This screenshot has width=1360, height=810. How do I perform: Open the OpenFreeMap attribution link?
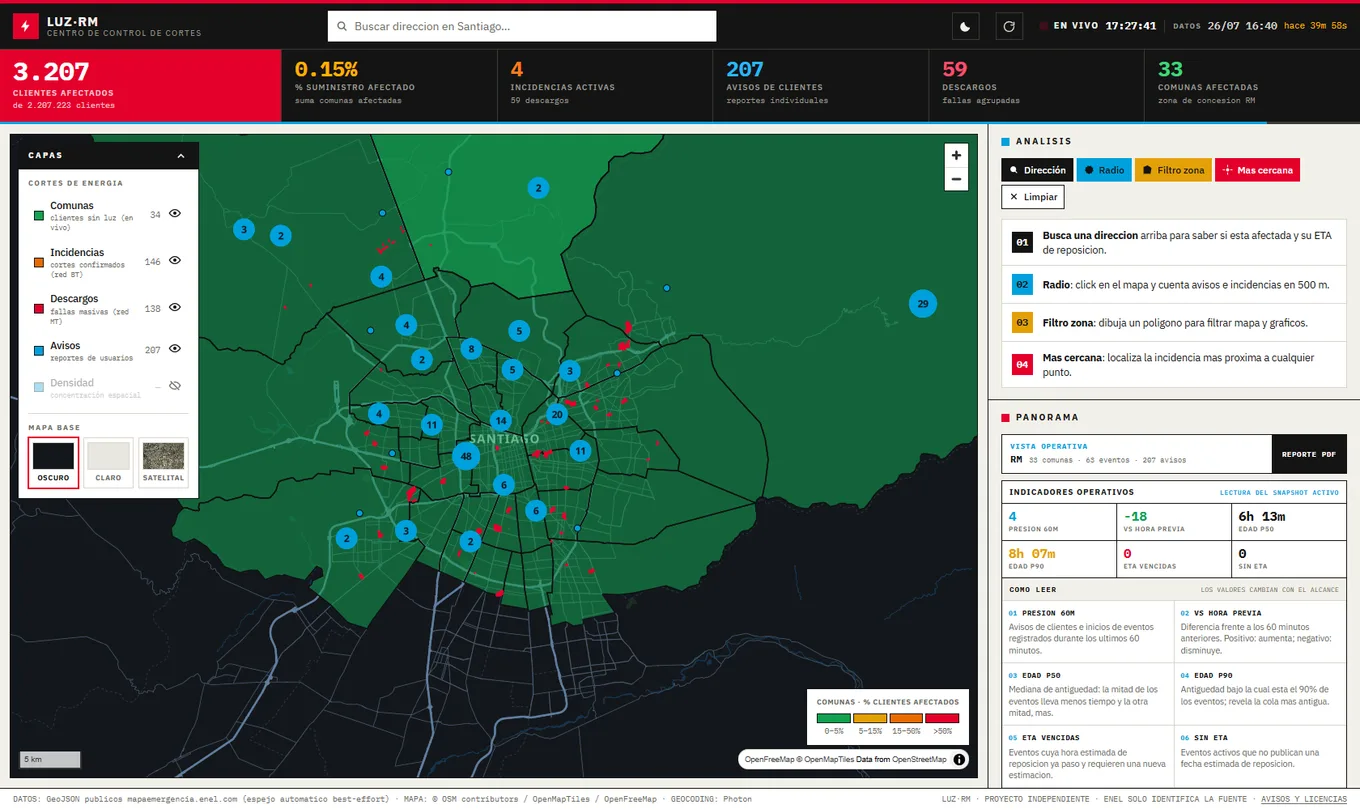(769, 760)
